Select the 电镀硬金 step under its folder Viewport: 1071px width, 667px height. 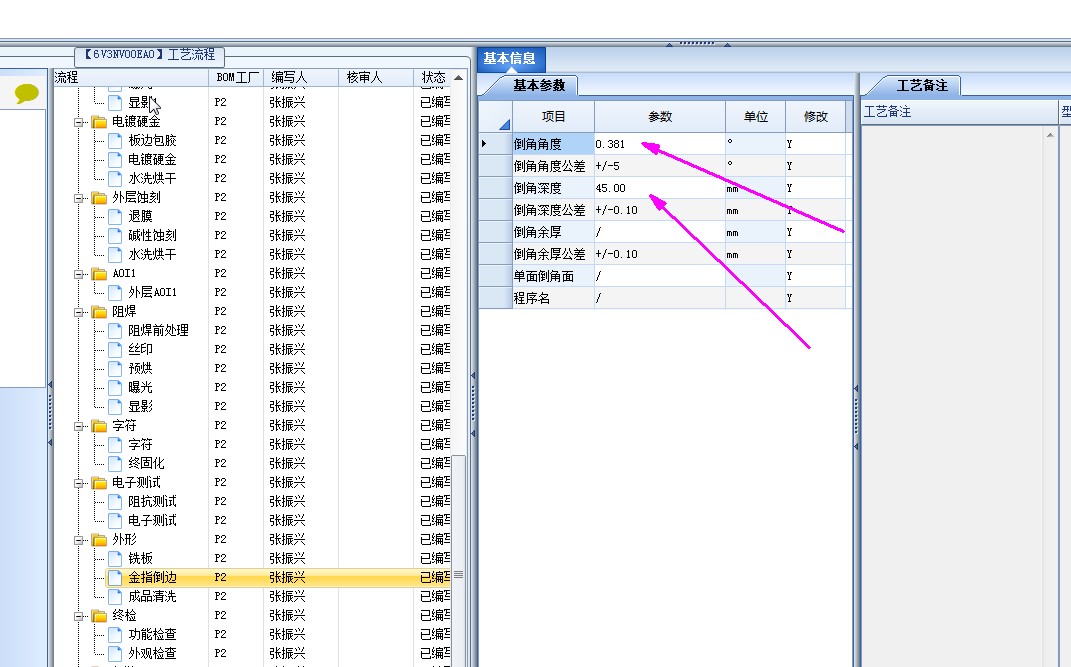tap(152, 159)
